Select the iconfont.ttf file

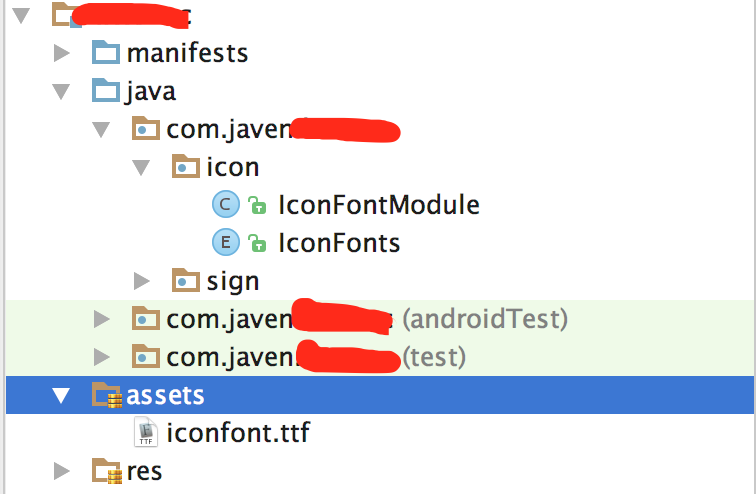[238, 432]
